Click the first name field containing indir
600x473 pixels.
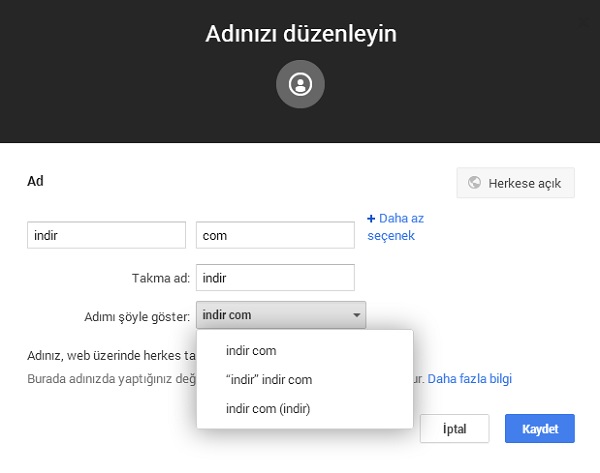pyautogui.click(x=106, y=235)
